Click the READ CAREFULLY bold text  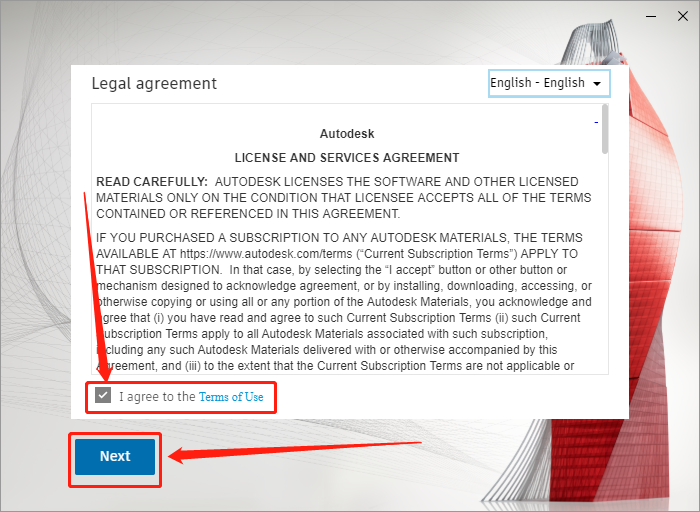click(x=152, y=182)
